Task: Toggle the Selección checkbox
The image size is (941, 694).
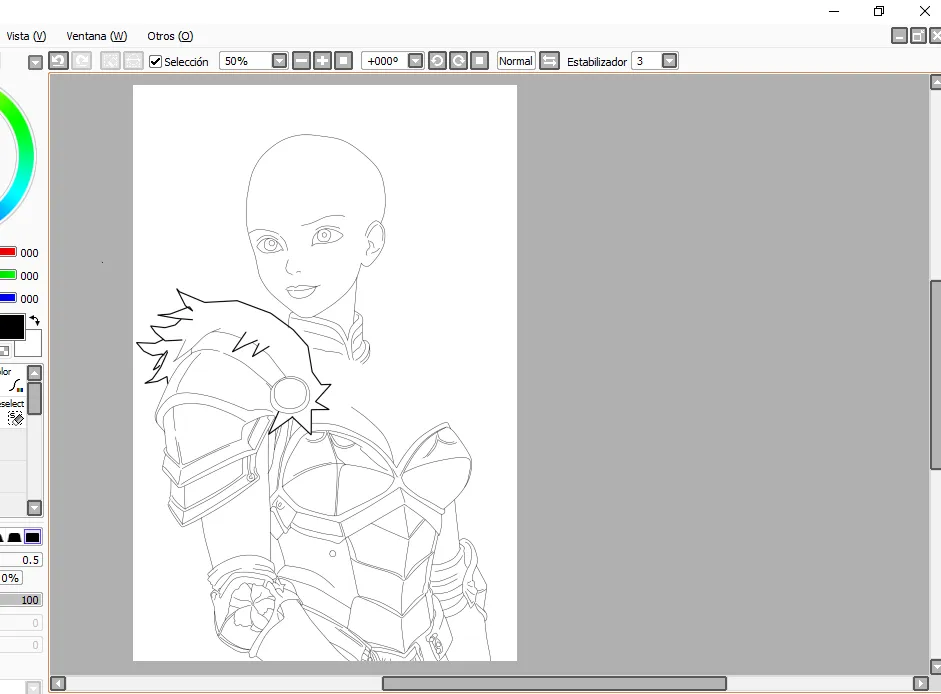Action: 155,61
